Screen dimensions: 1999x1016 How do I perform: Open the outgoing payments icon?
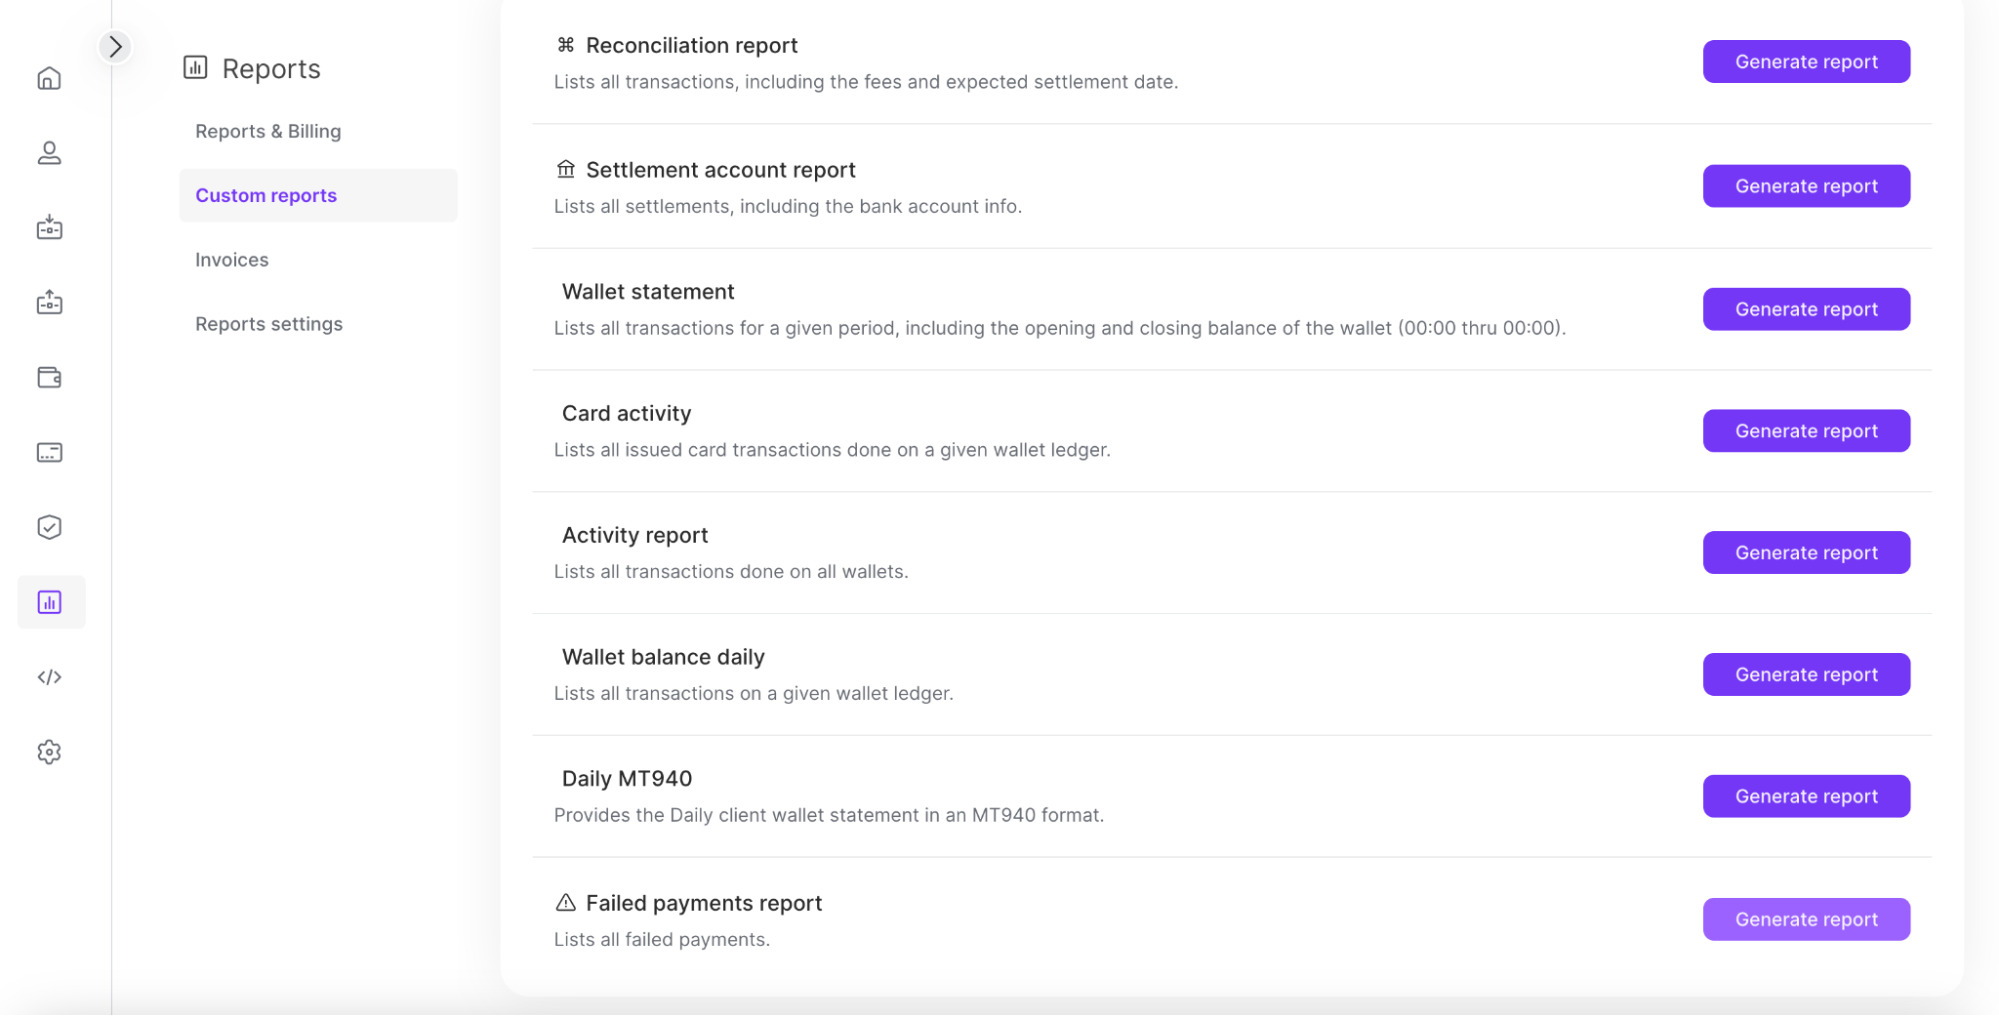[x=49, y=302]
